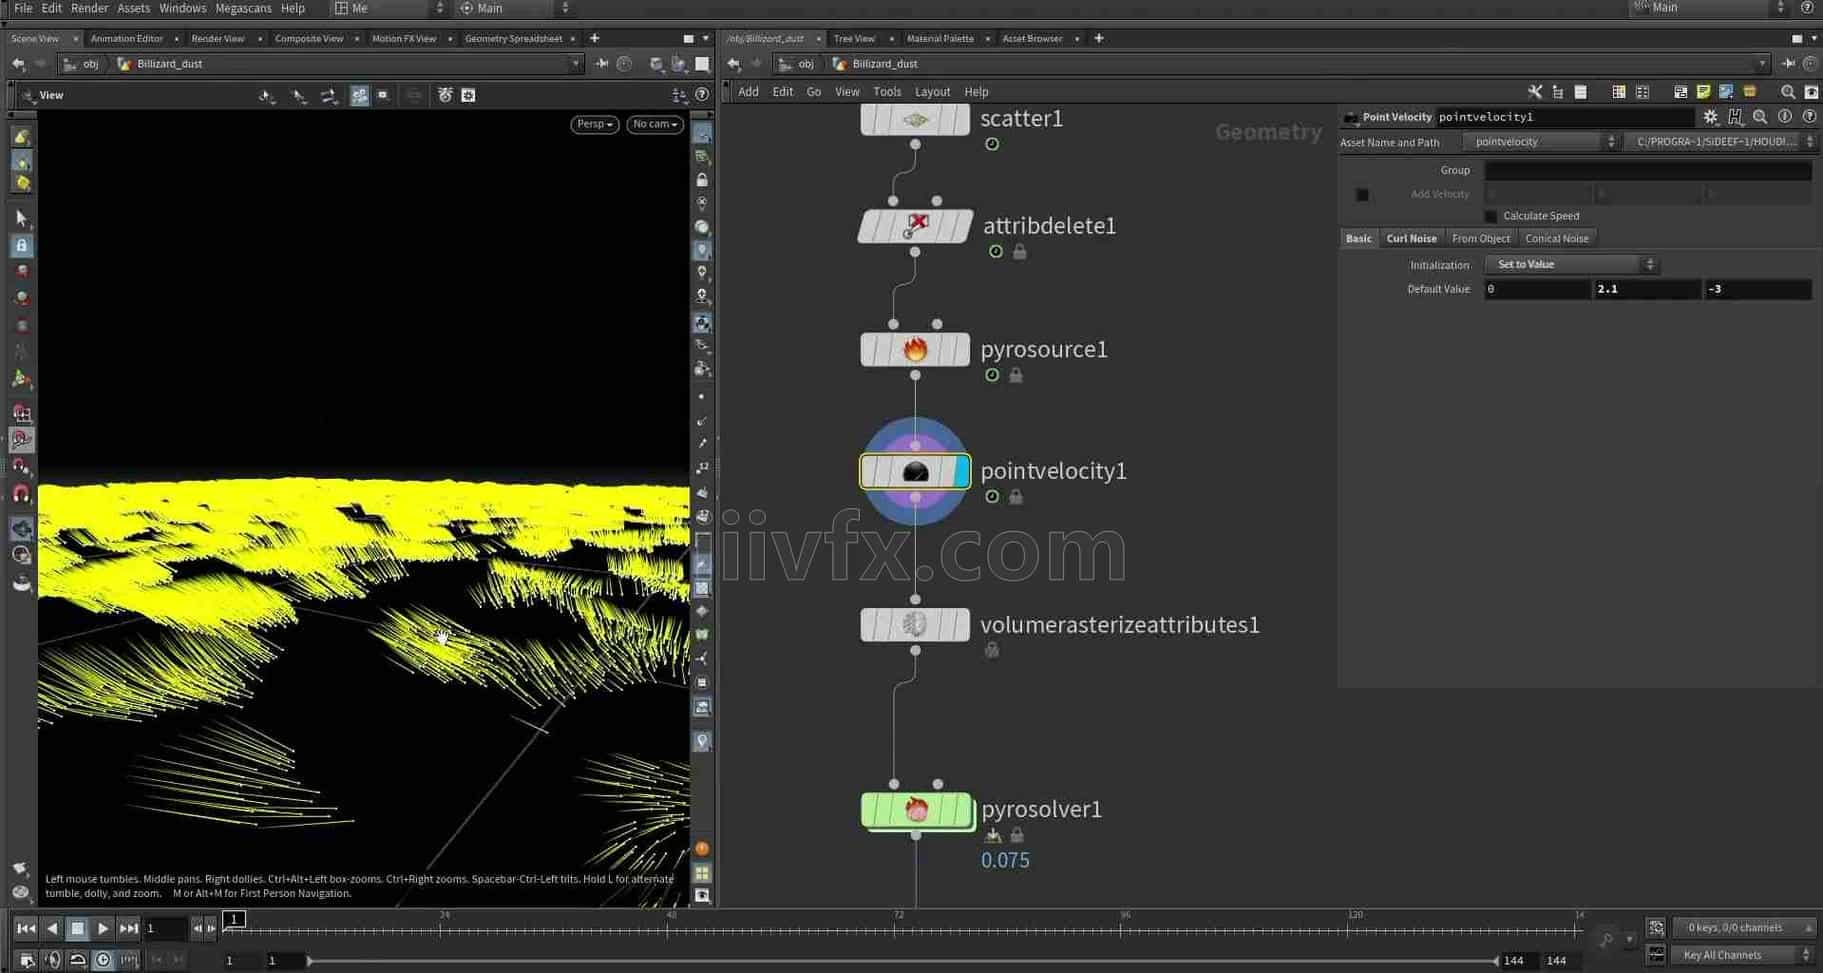
Task: Switch to the From Object tab
Action: [1480, 239]
